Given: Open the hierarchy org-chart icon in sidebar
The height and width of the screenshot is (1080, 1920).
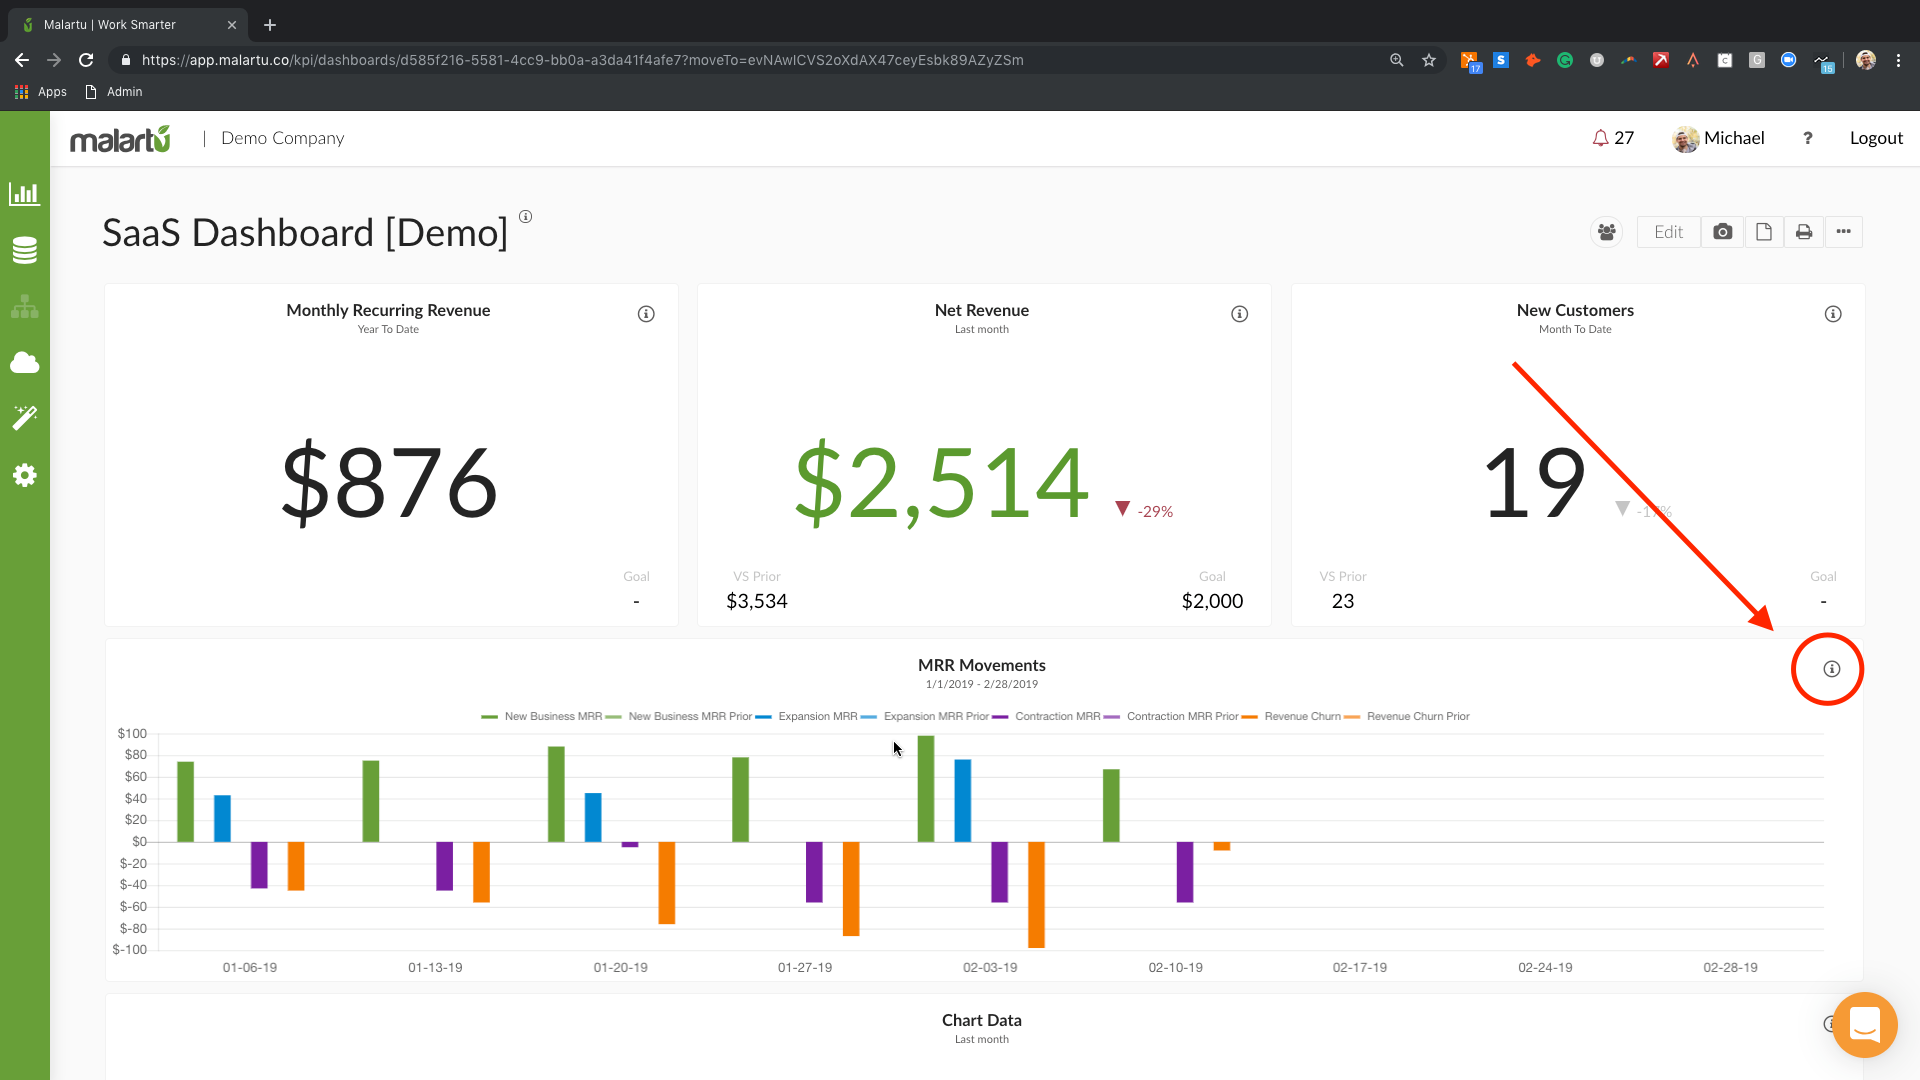Looking at the screenshot, I should (24, 307).
